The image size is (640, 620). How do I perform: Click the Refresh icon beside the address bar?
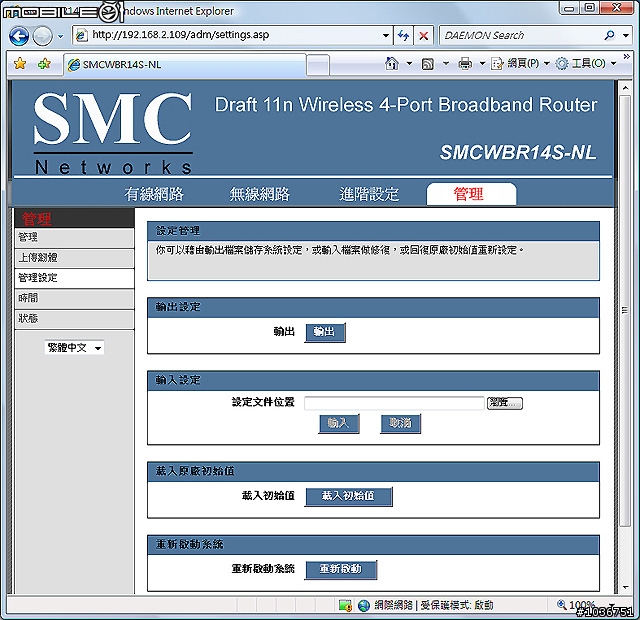coord(403,36)
